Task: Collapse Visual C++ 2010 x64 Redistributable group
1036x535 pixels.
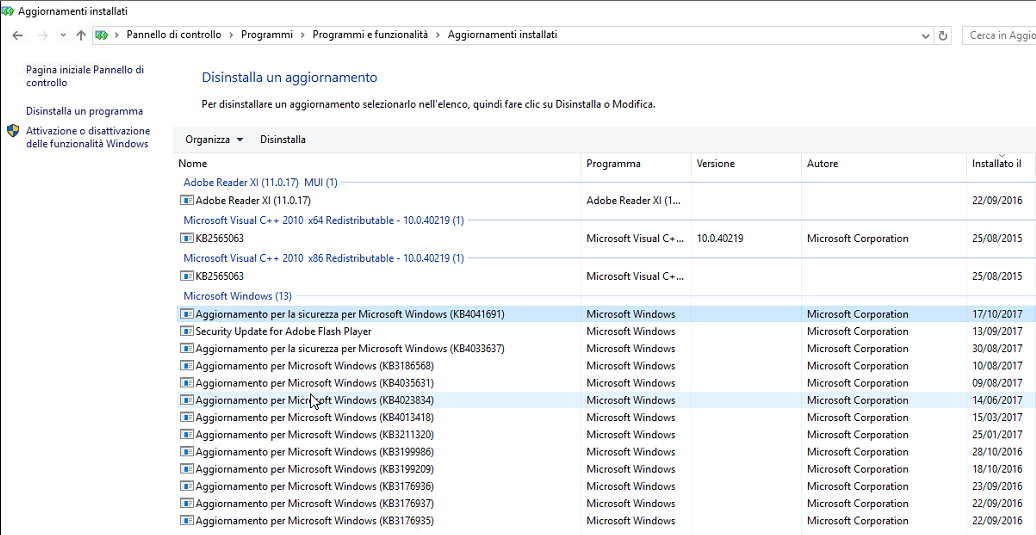Action: click(324, 220)
